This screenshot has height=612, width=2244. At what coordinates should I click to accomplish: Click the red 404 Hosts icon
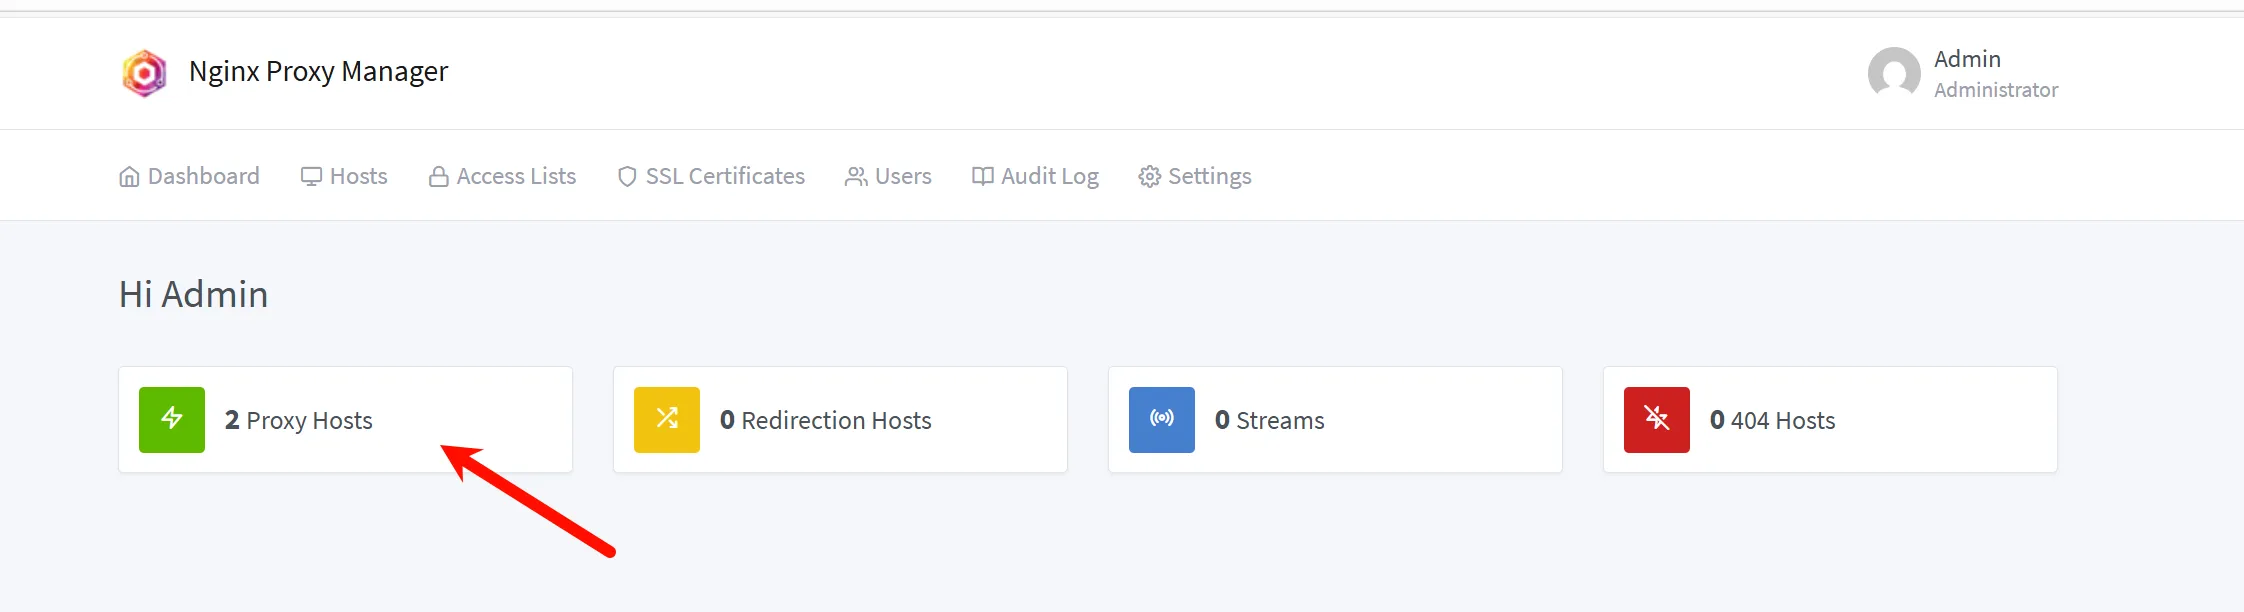(1657, 420)
